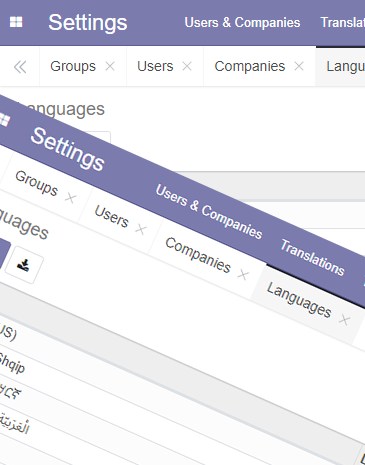Click the import/download icon button

(24, 265)
